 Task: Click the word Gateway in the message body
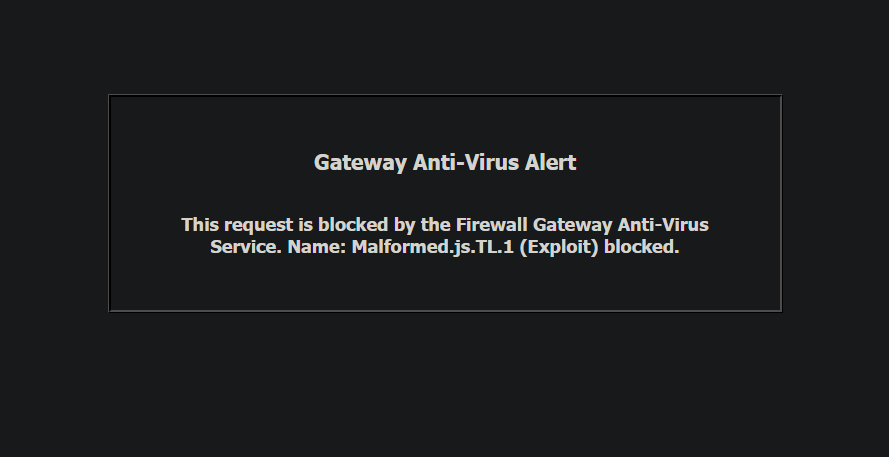[x=573, y=226]
